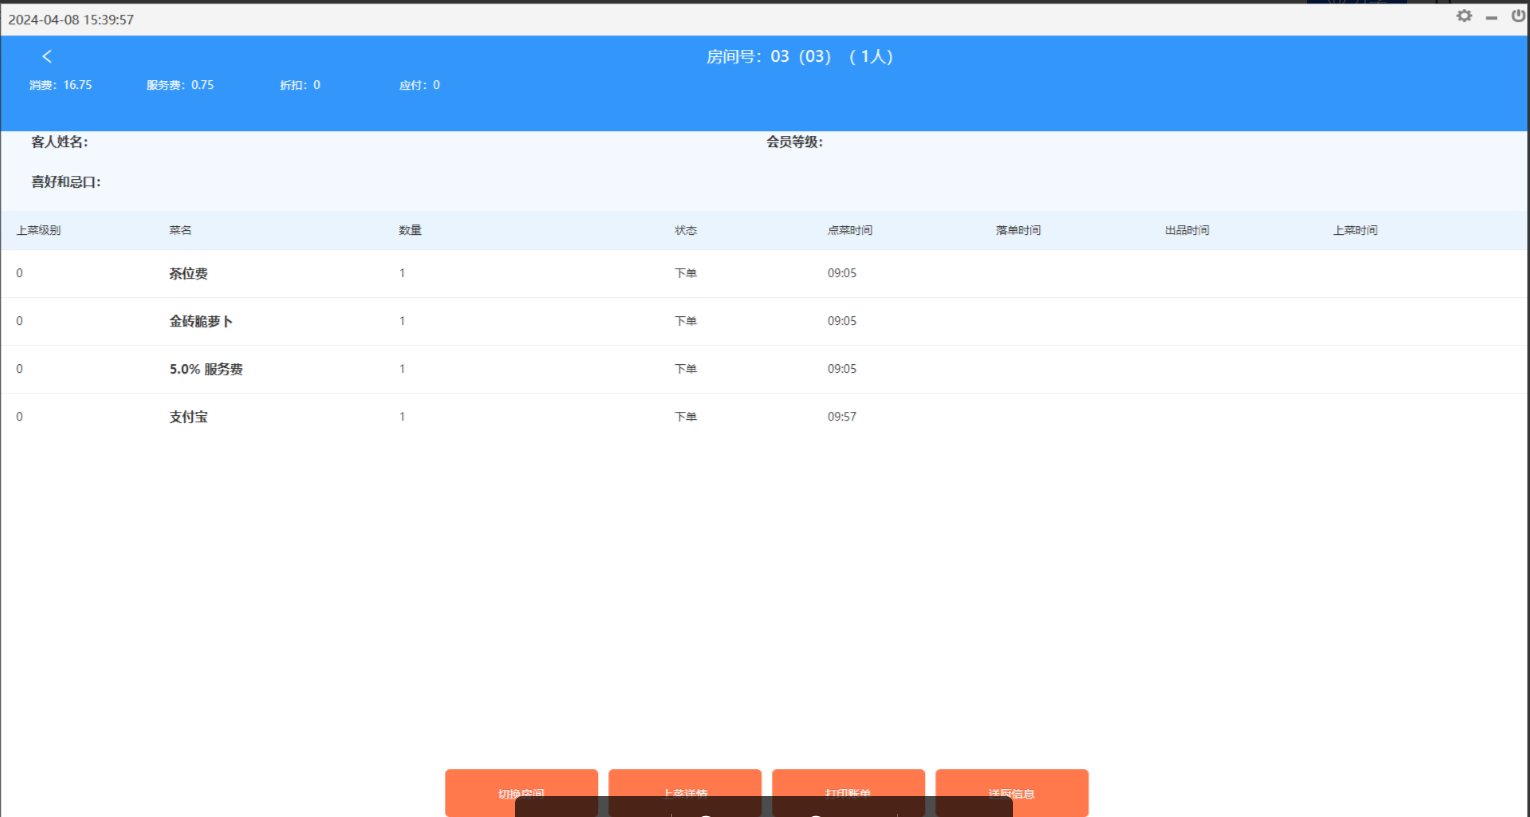This screenshot has width=1530, height=817.
Task: Click the 送厨信息 button
Action: 1011,783
